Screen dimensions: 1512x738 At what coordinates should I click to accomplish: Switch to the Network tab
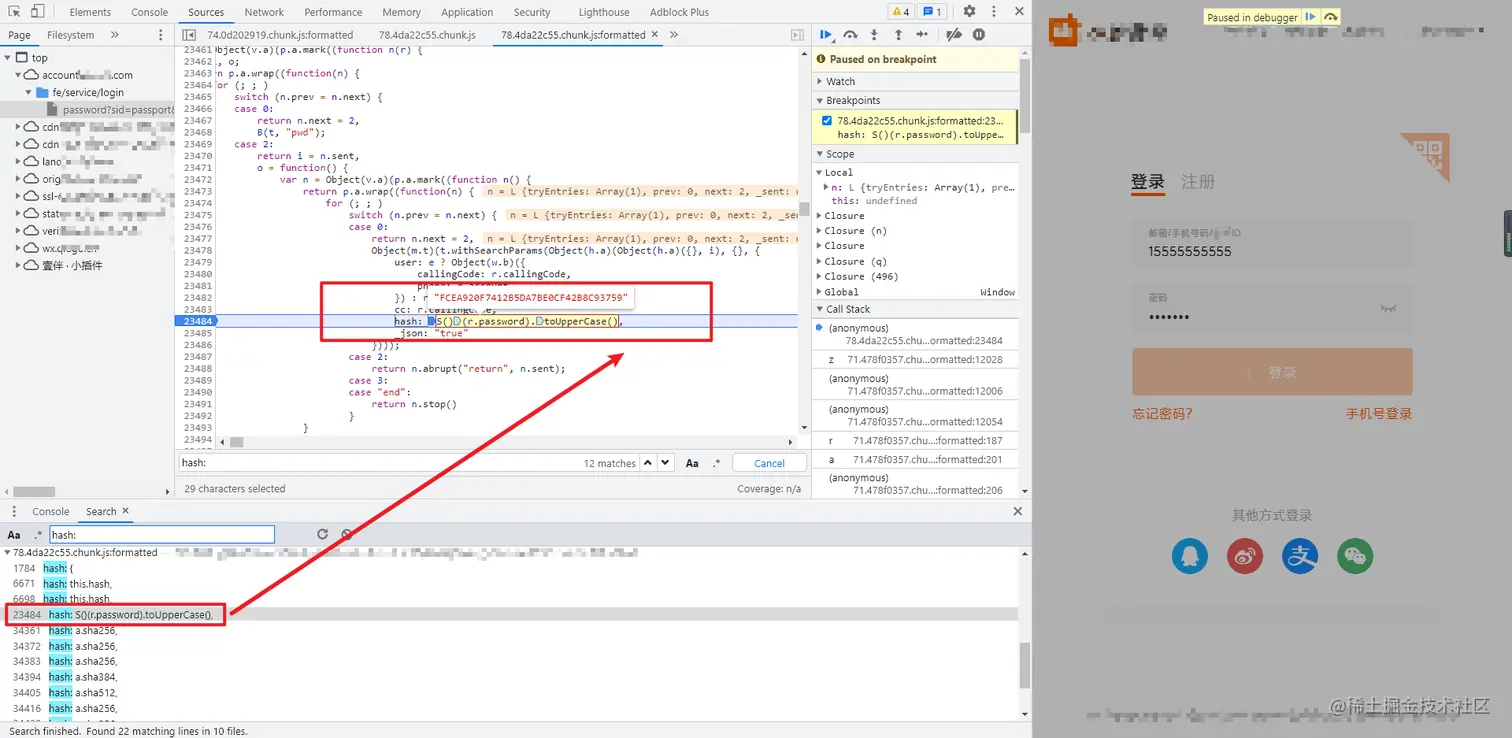(x=264, y=12)
